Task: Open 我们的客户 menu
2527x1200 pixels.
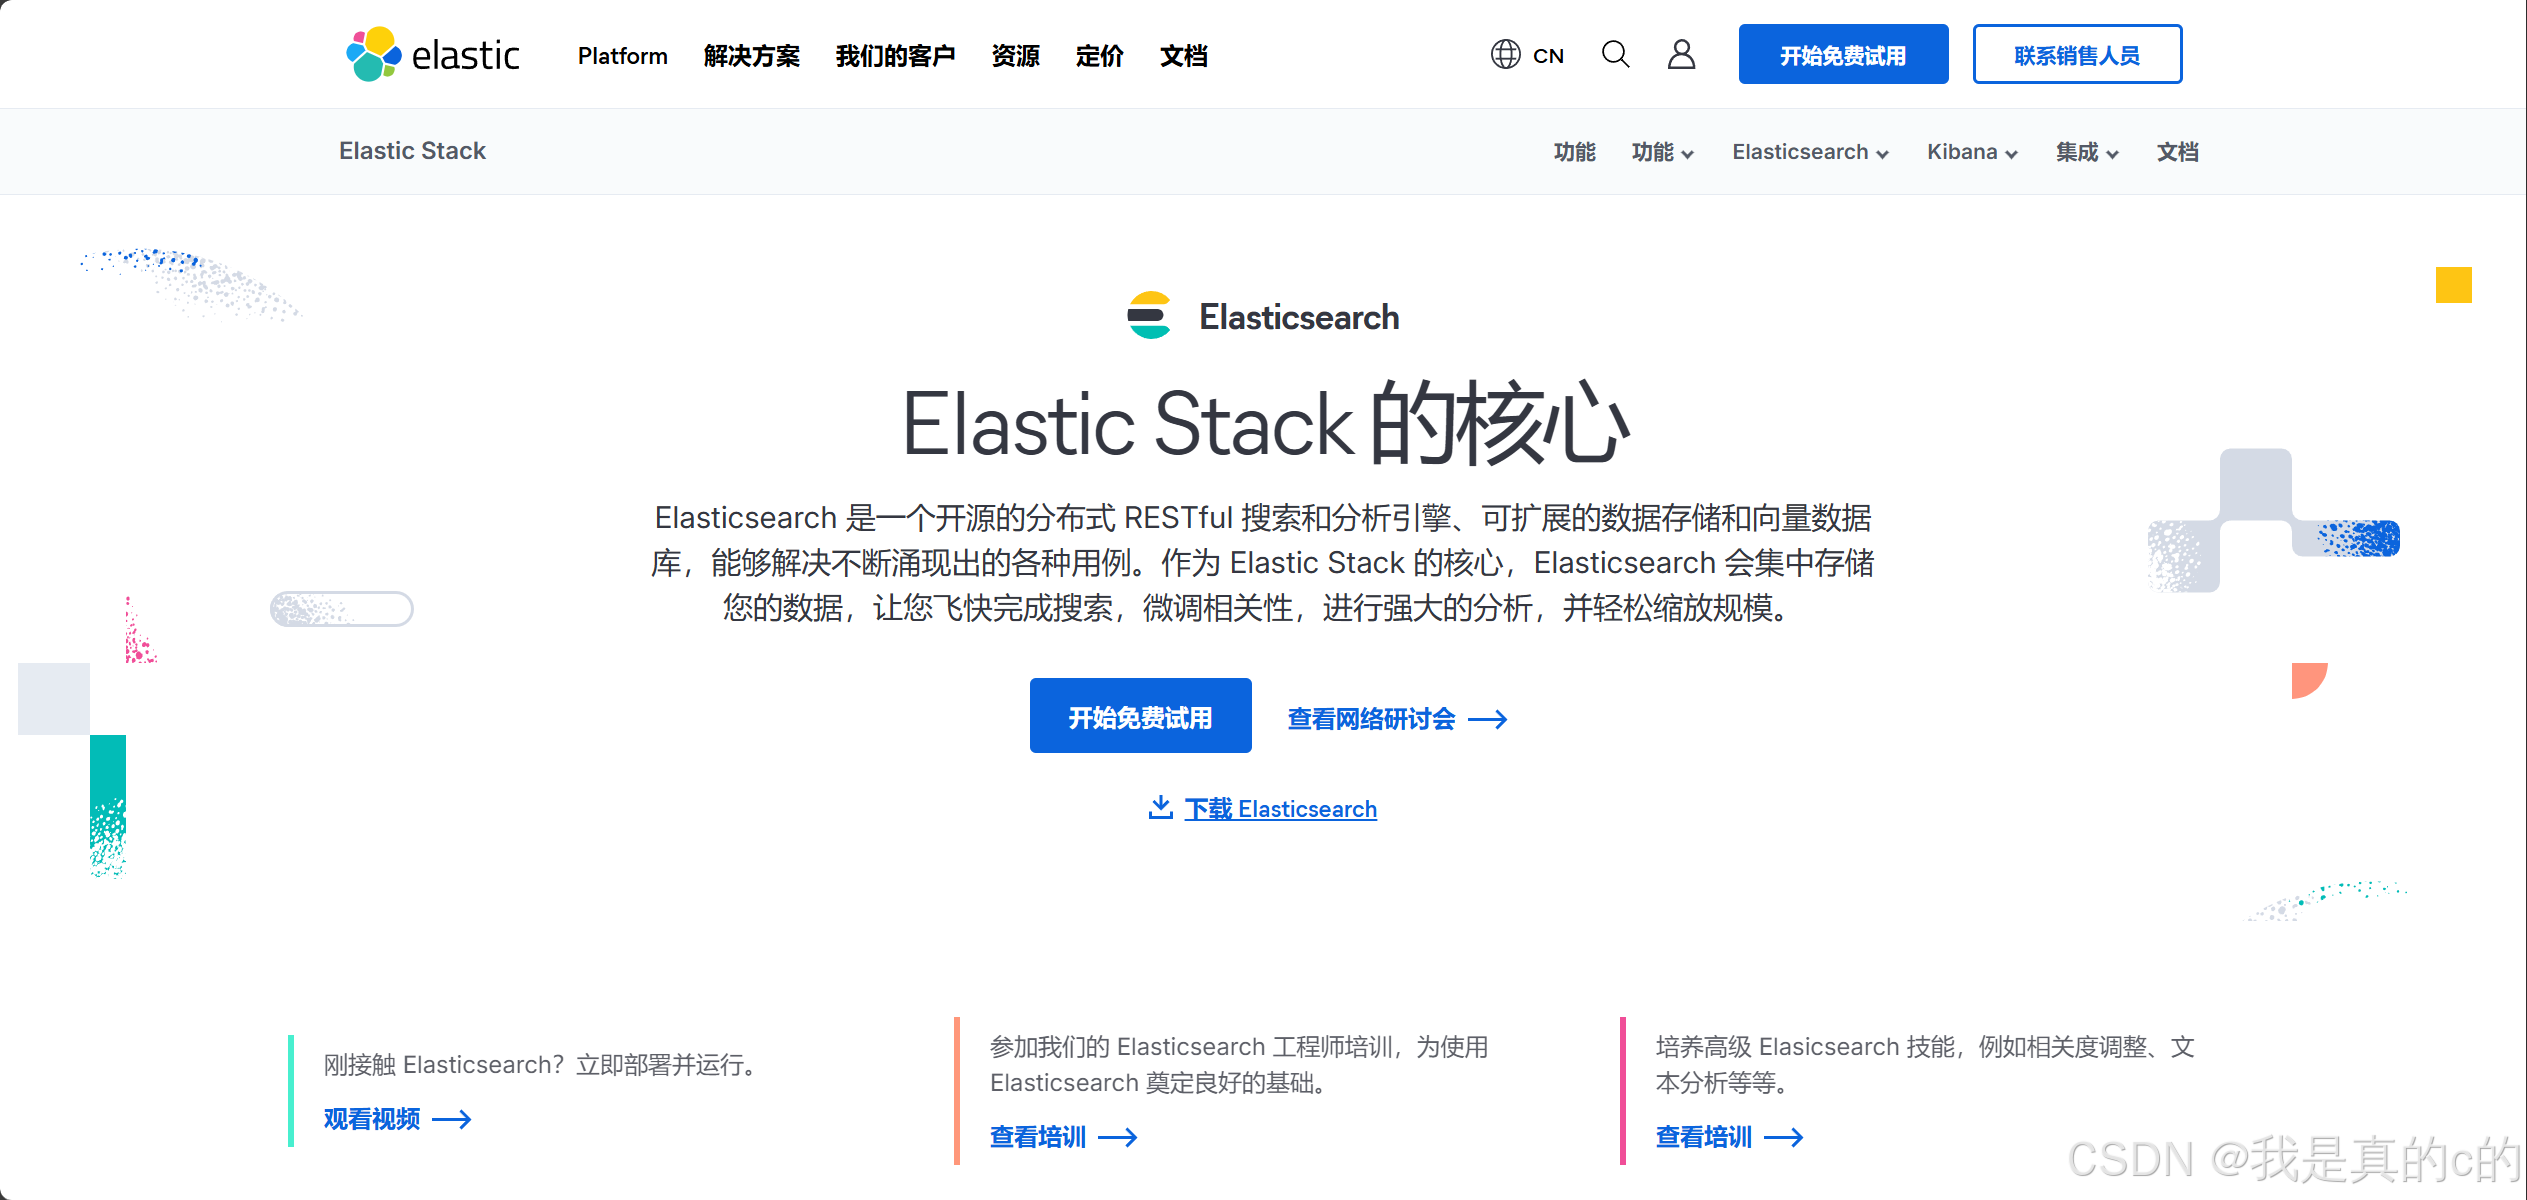Action: point(895,56)
